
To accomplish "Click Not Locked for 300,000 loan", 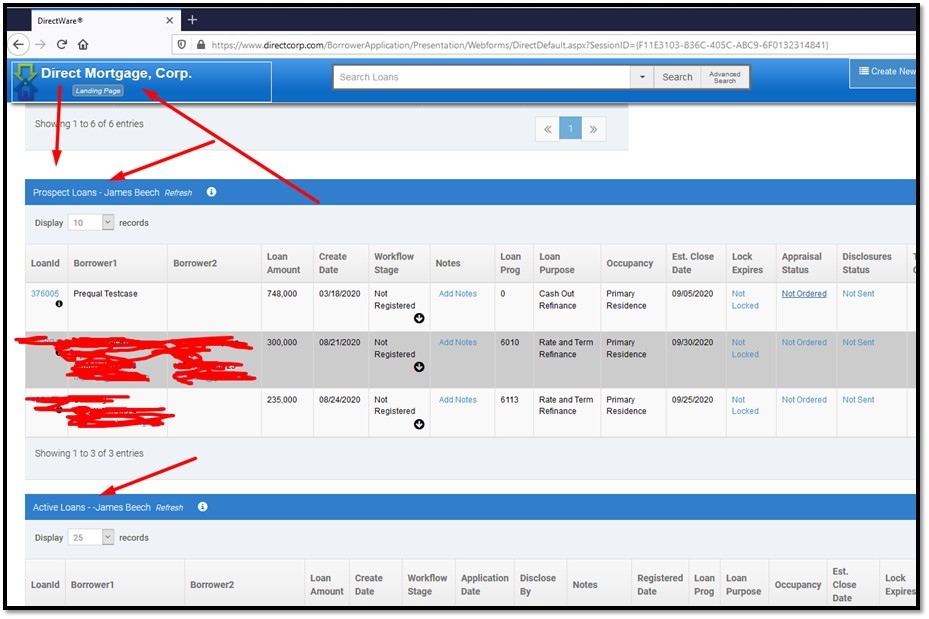I will [745, 348].
